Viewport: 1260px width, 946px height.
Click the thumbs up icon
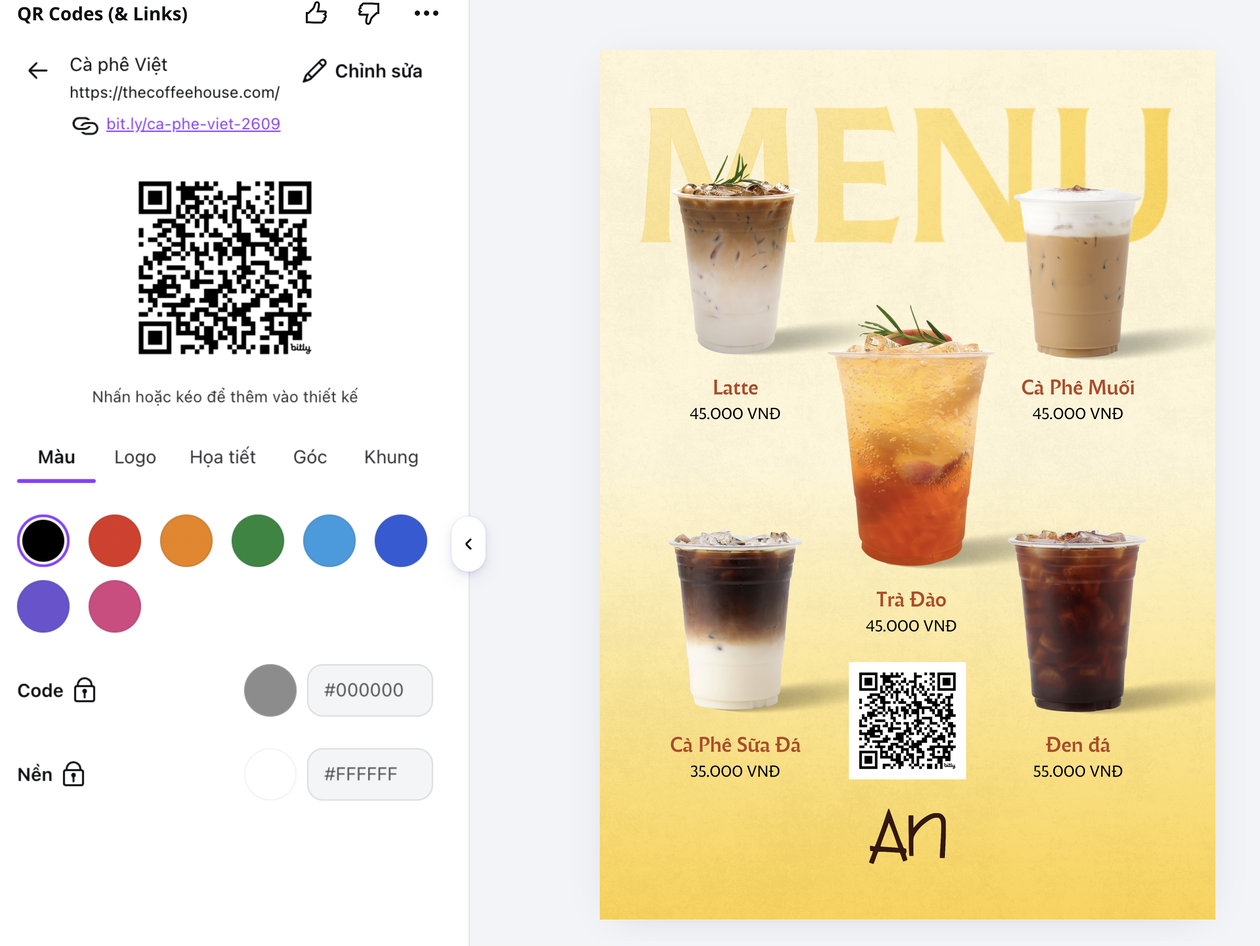coord(316,13)
